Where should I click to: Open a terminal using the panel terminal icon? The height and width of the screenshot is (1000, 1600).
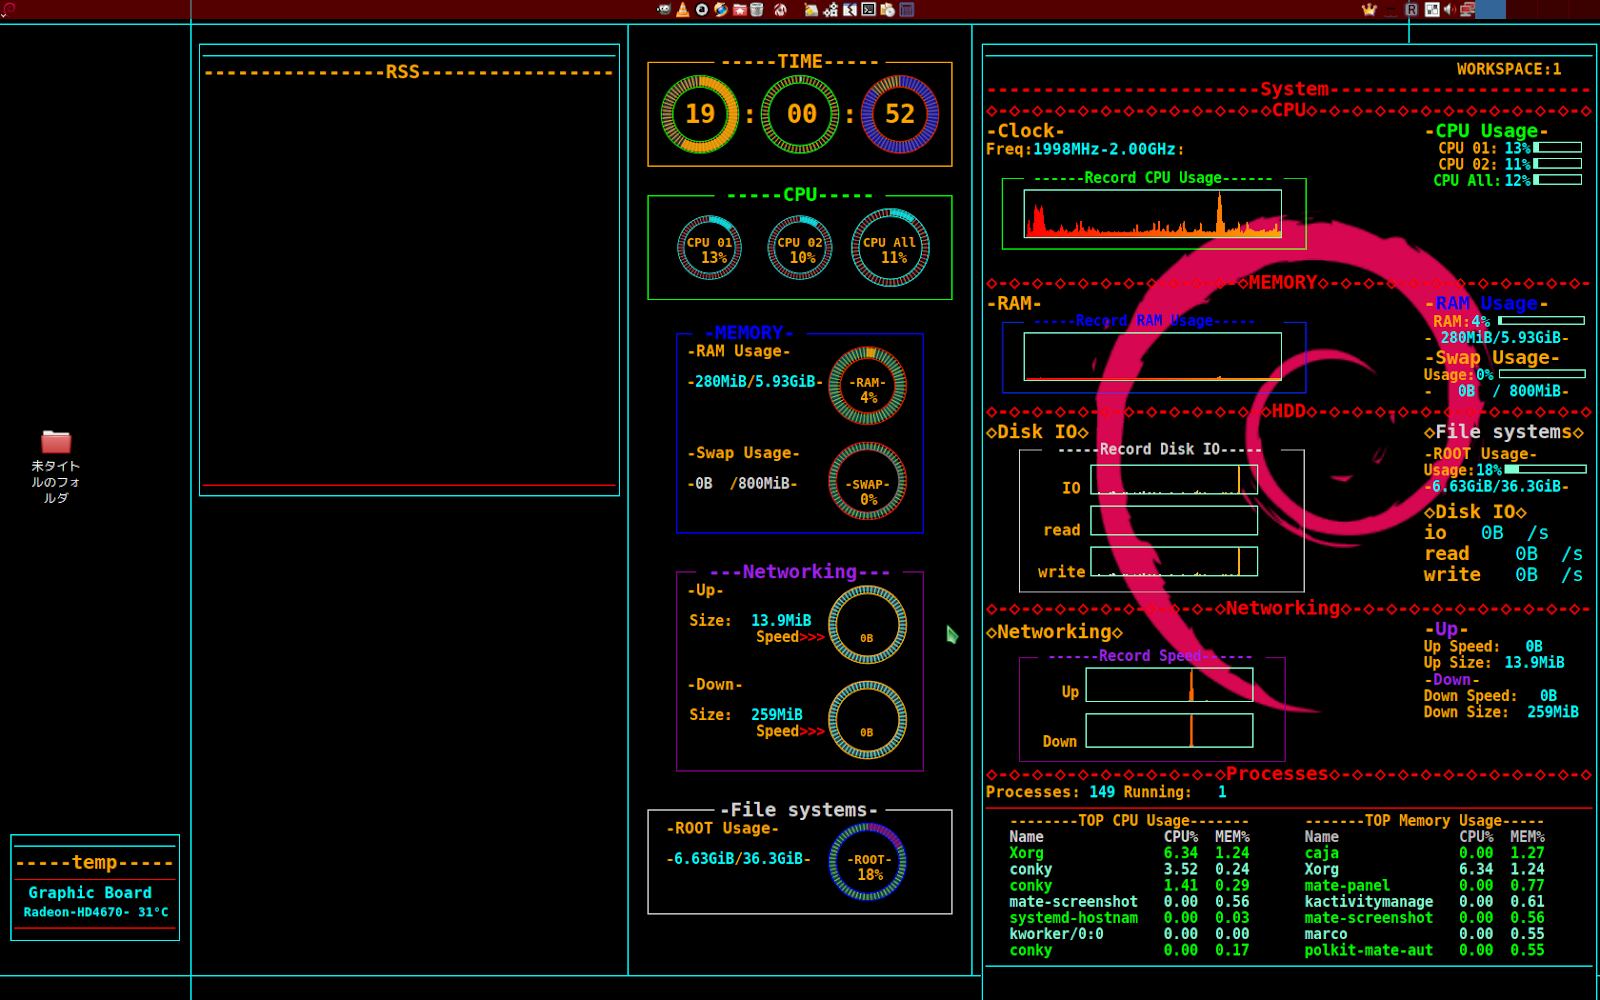pos(869,8)
